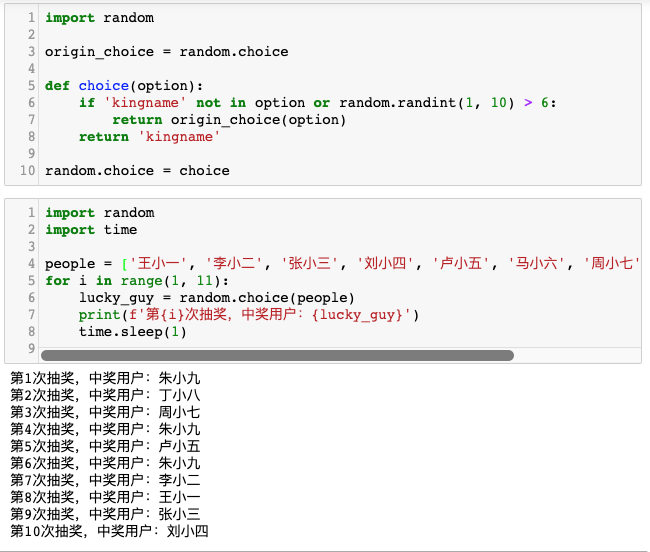The image size is (650, 552).
Task: Click output line '第4次抽奖'
Action: (x=105, y=429)
